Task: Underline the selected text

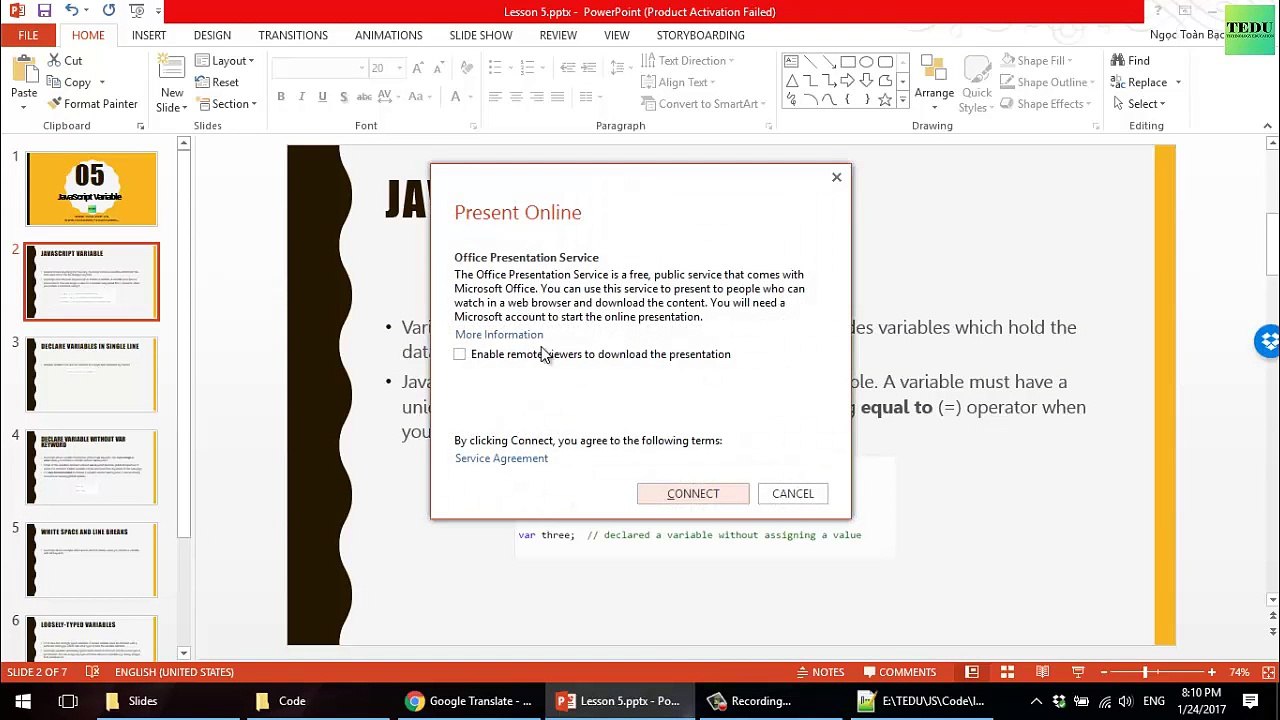Action: (x=322, y=97)
